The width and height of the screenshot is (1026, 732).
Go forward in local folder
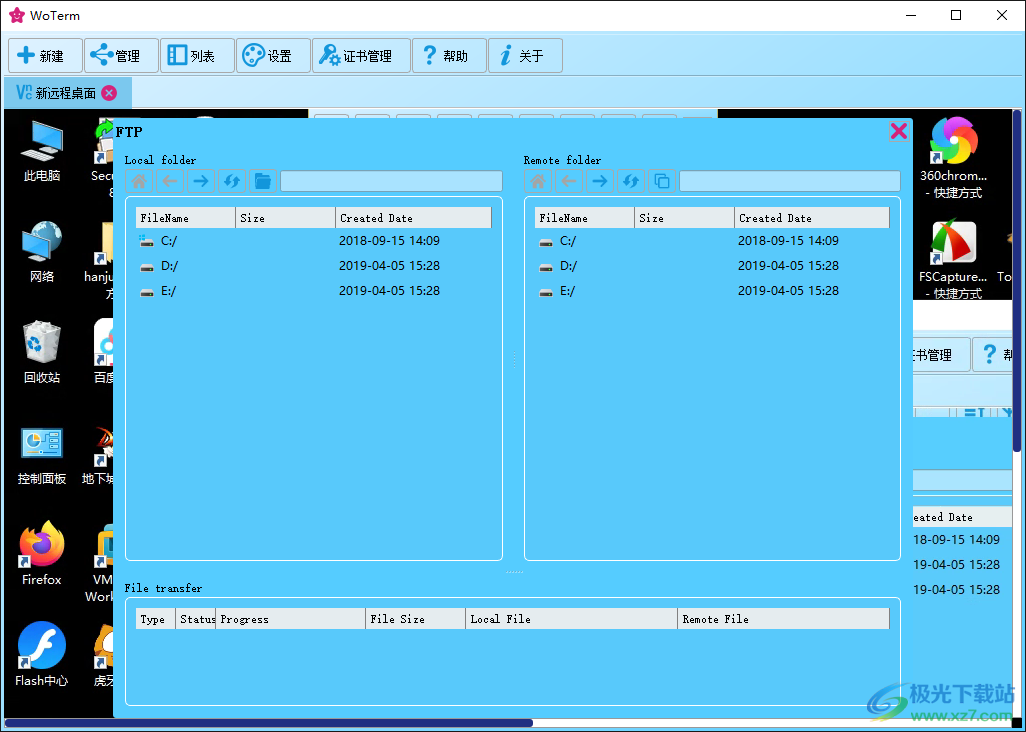201,181
